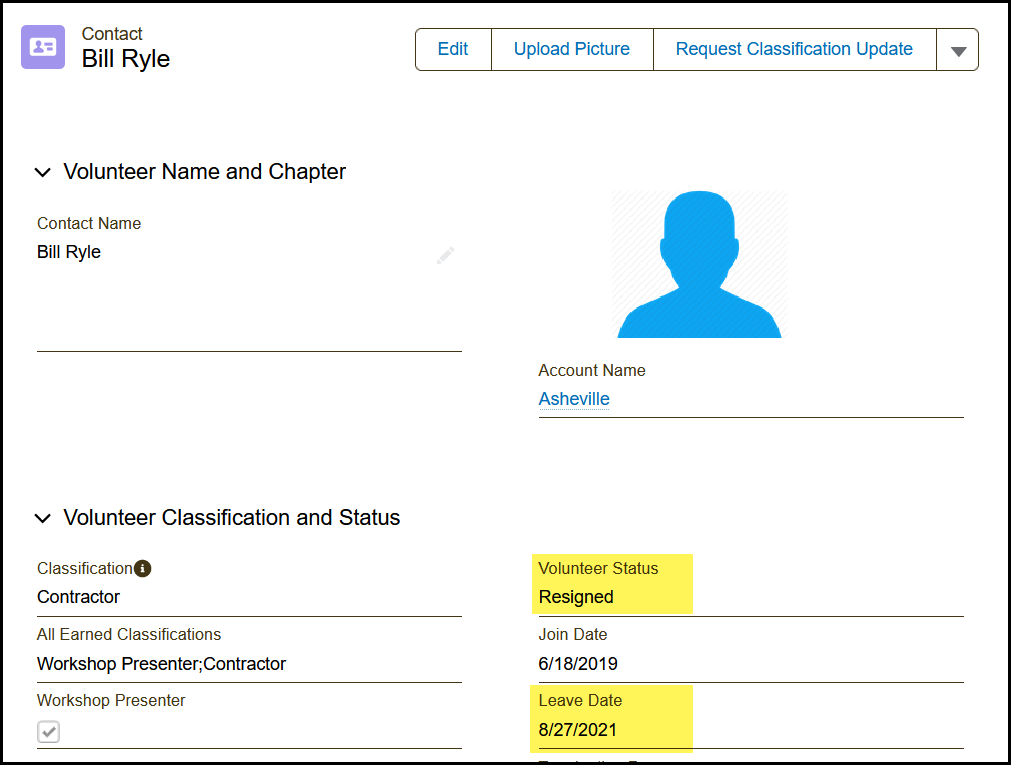Click the Volunteer Status Resigned field
The image size is (1011, 765).
[x=576, y=597]
